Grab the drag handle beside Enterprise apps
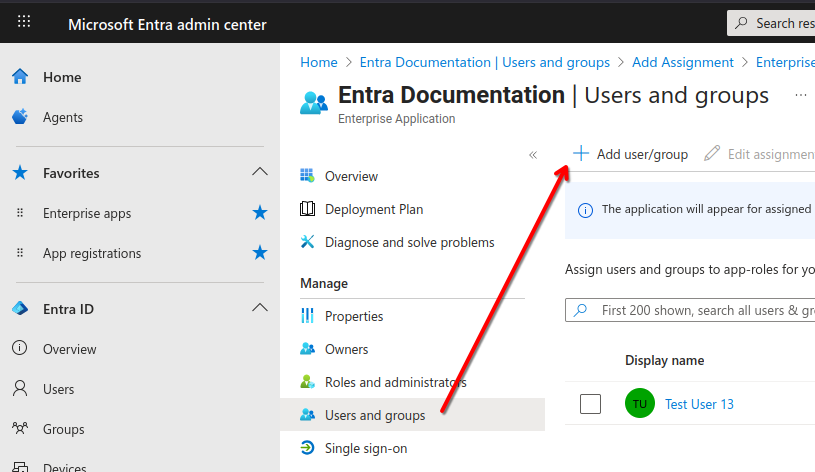This screenshot has width=815, height=472. click(20, 213)
